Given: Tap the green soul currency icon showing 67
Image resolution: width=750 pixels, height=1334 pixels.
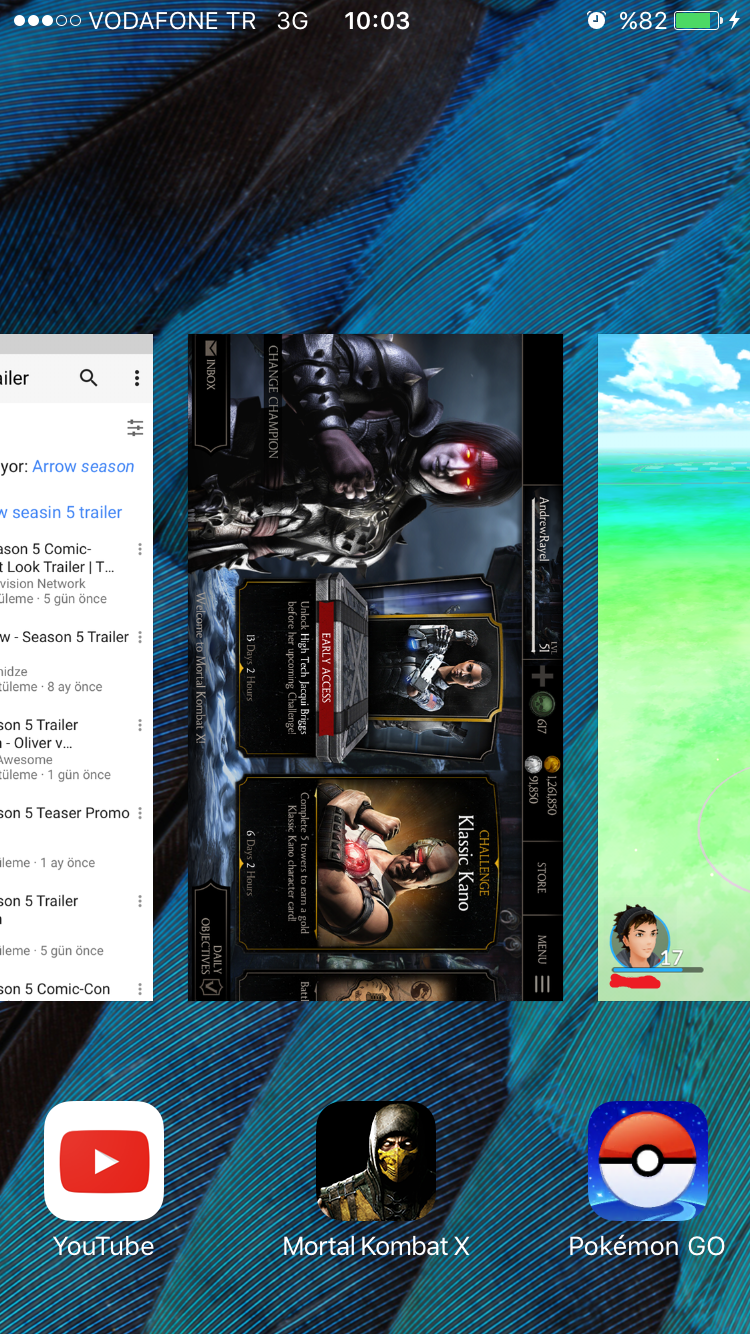Looking at the screenshot, I should pos(541,705).
